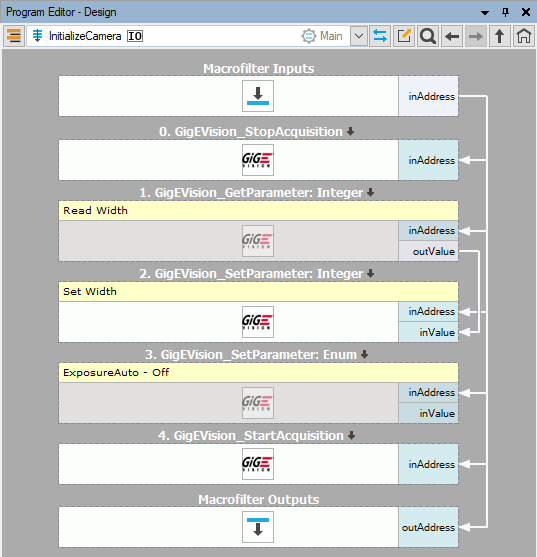Click the edit pencil toolbar icon
The image size is (537, 557).
(x=404, y=36)
